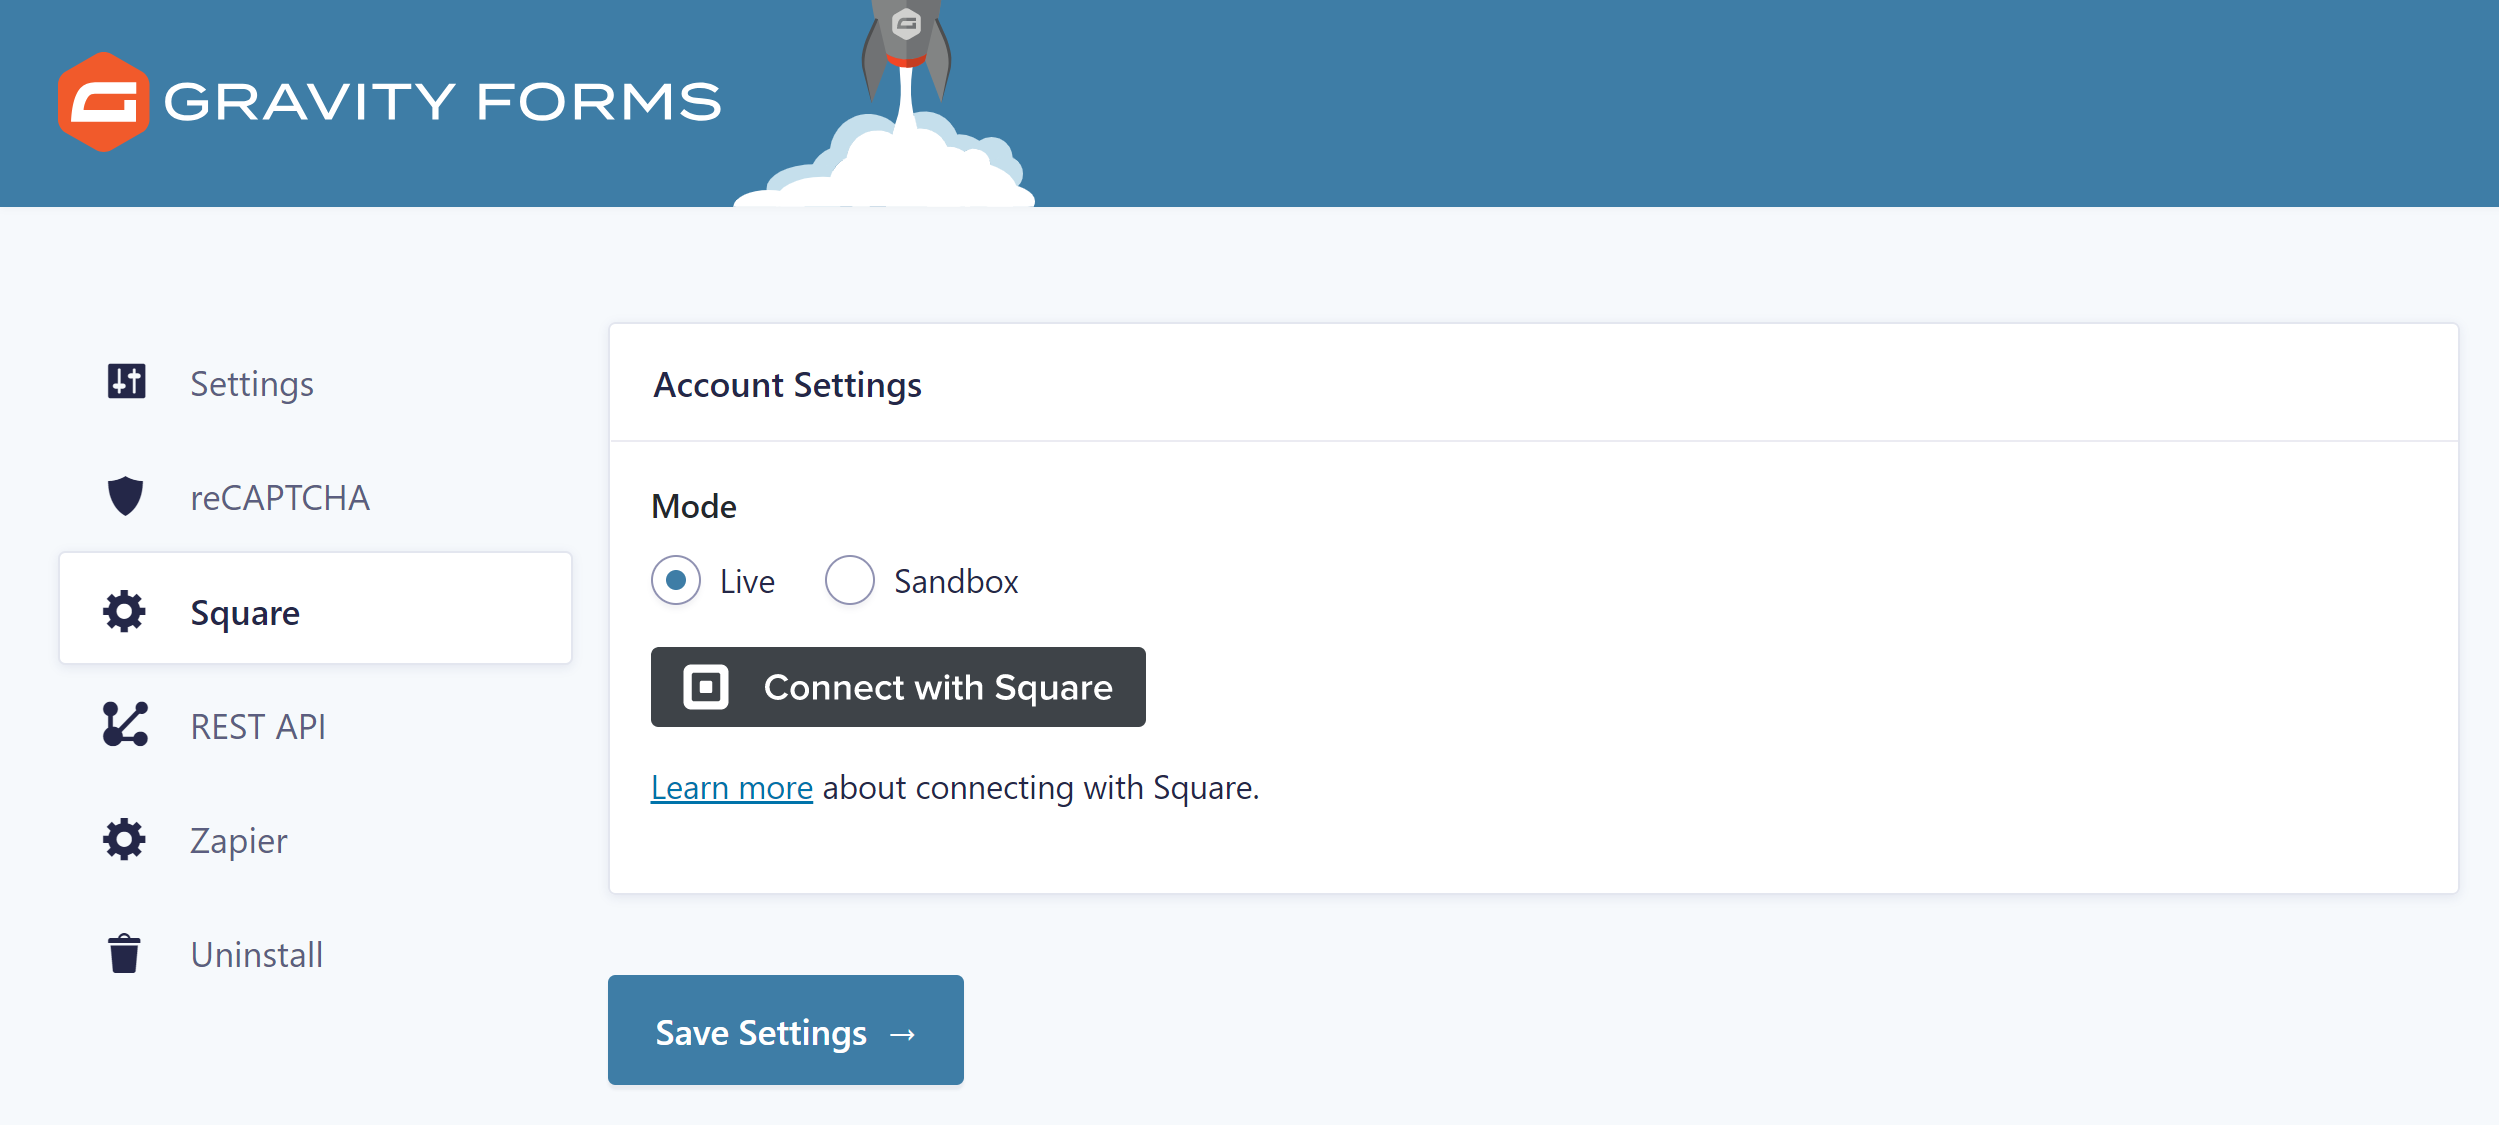The width and height of the screenshot is (2499, 1125).
Task: Click the Zapier gear icon
Action: click(x=125, y=839)
